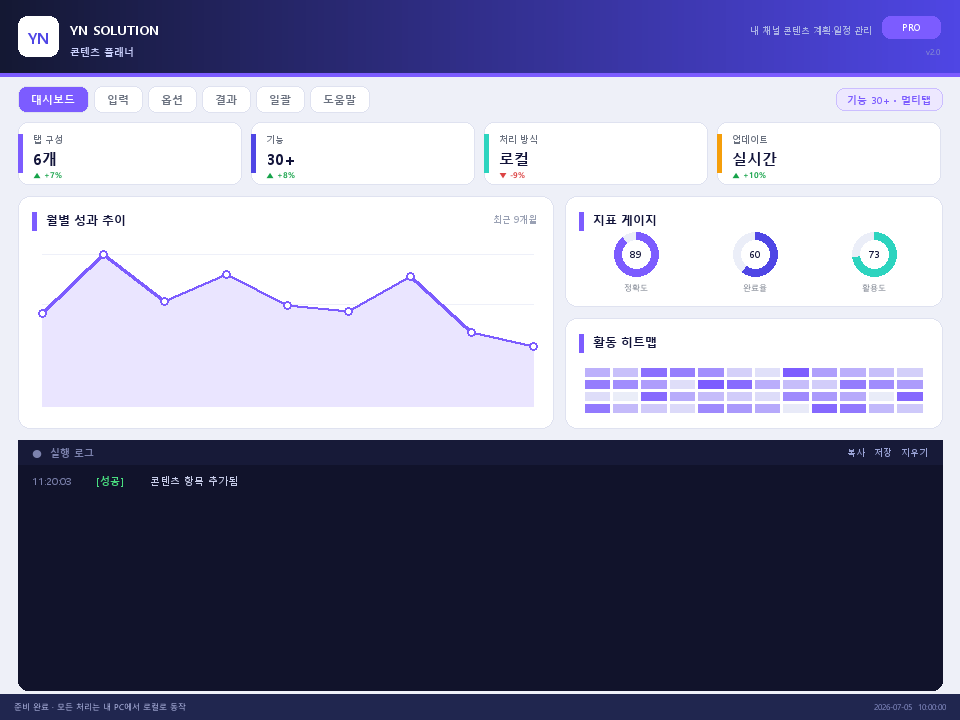The height and width of the screenshot is (720, 960).
Task: Open the 도움말 tab
Action: pos(340,100)
